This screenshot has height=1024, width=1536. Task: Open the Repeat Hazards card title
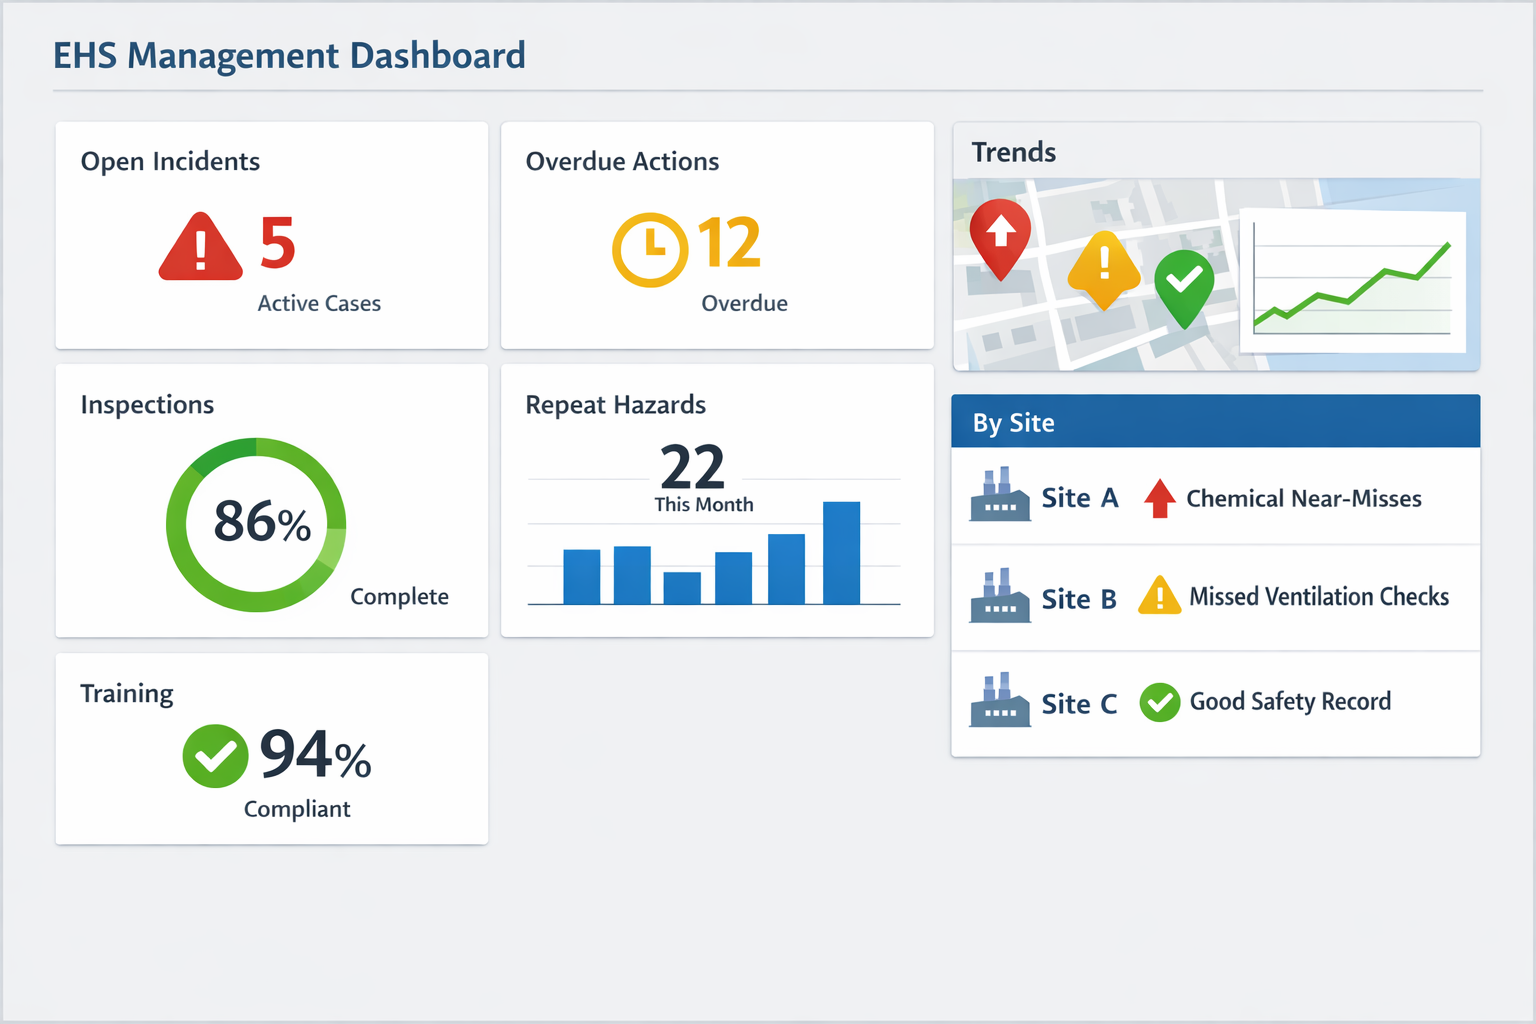tap(616, 405)
